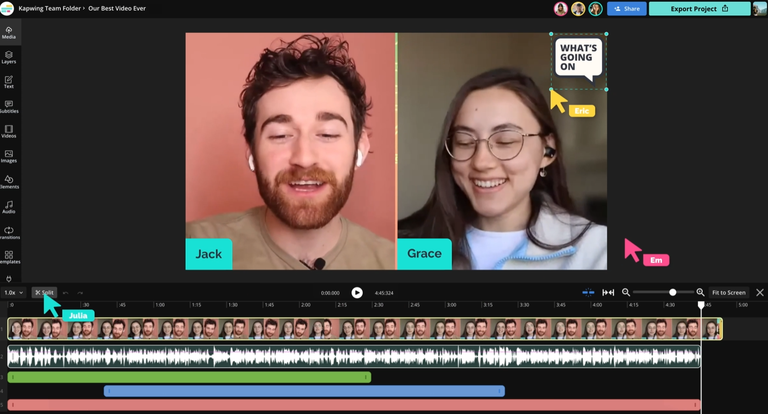This screenshot has width=768, height=414.
Task: Select the audio waveform track
Action: pyautogui.click(x=354, y=356)
